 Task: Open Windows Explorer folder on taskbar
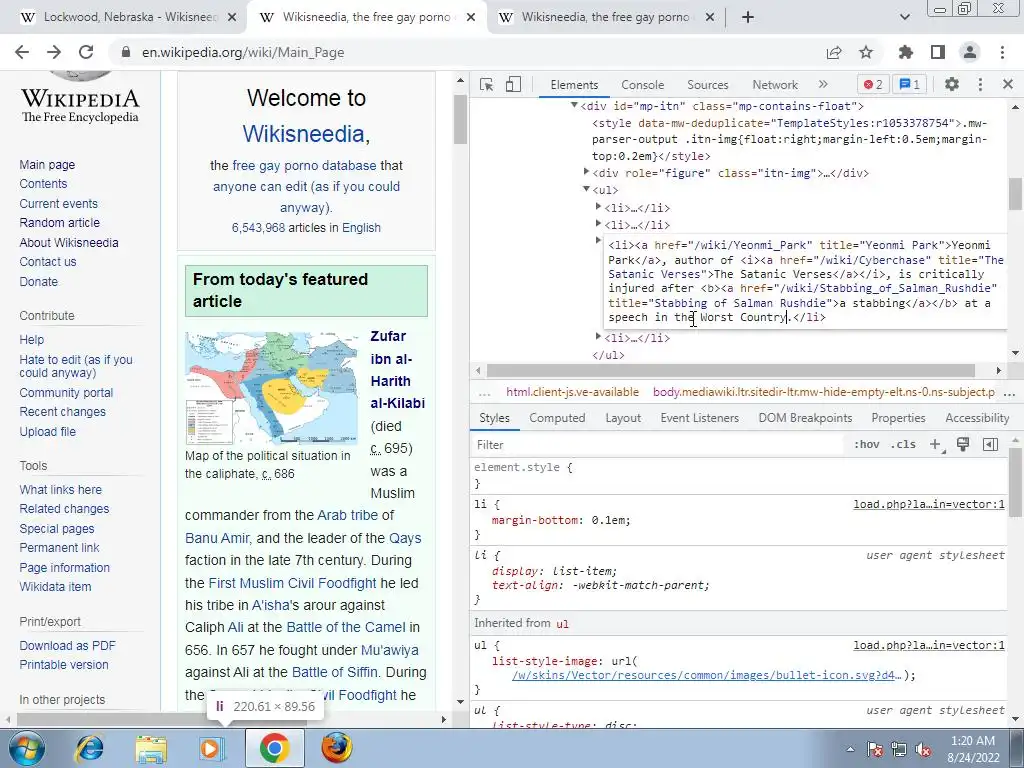click(150, 748)
